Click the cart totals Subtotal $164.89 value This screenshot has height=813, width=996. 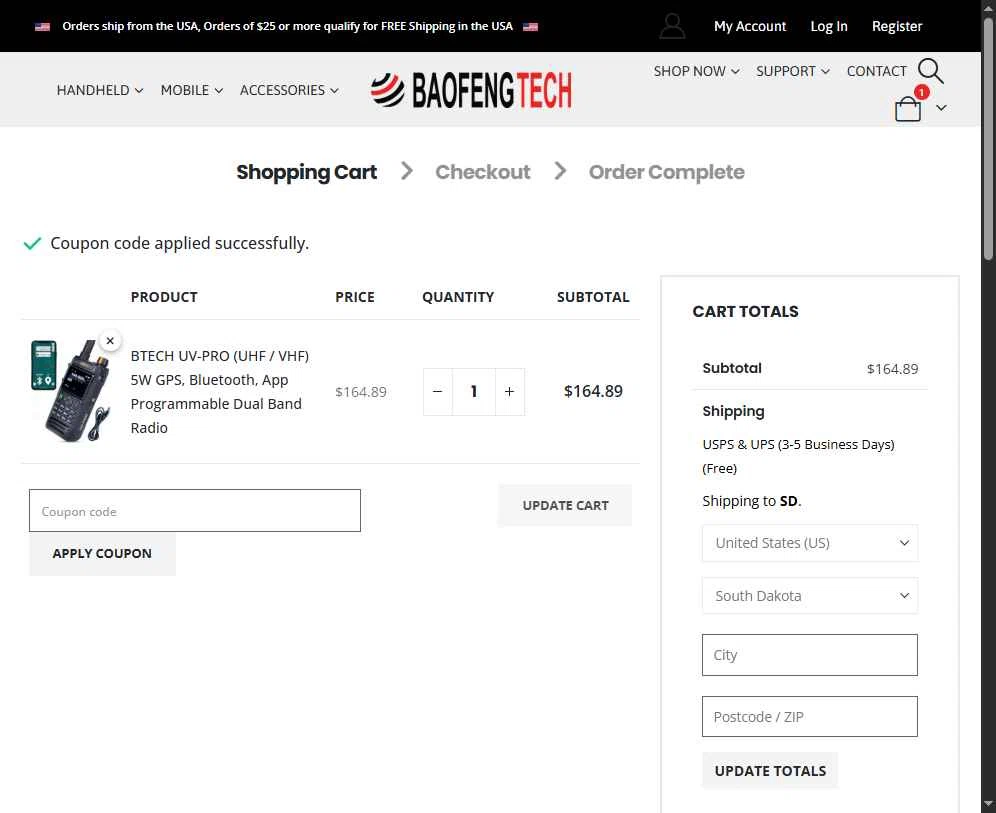(x=892, y=369)
